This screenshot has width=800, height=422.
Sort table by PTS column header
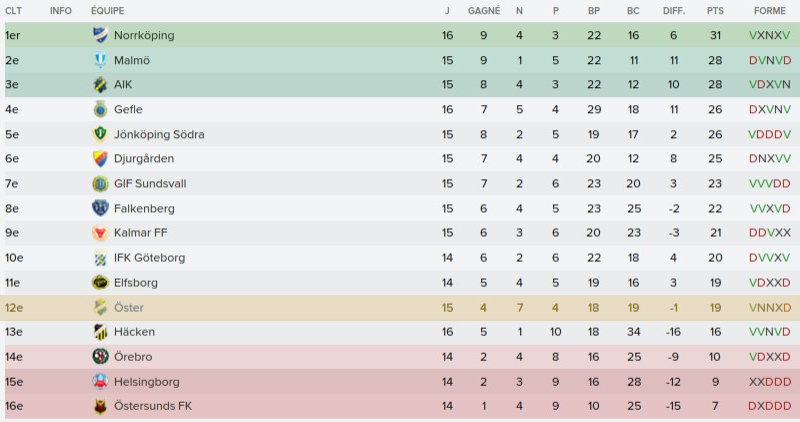pyautogui.click(x=714, y=10)
